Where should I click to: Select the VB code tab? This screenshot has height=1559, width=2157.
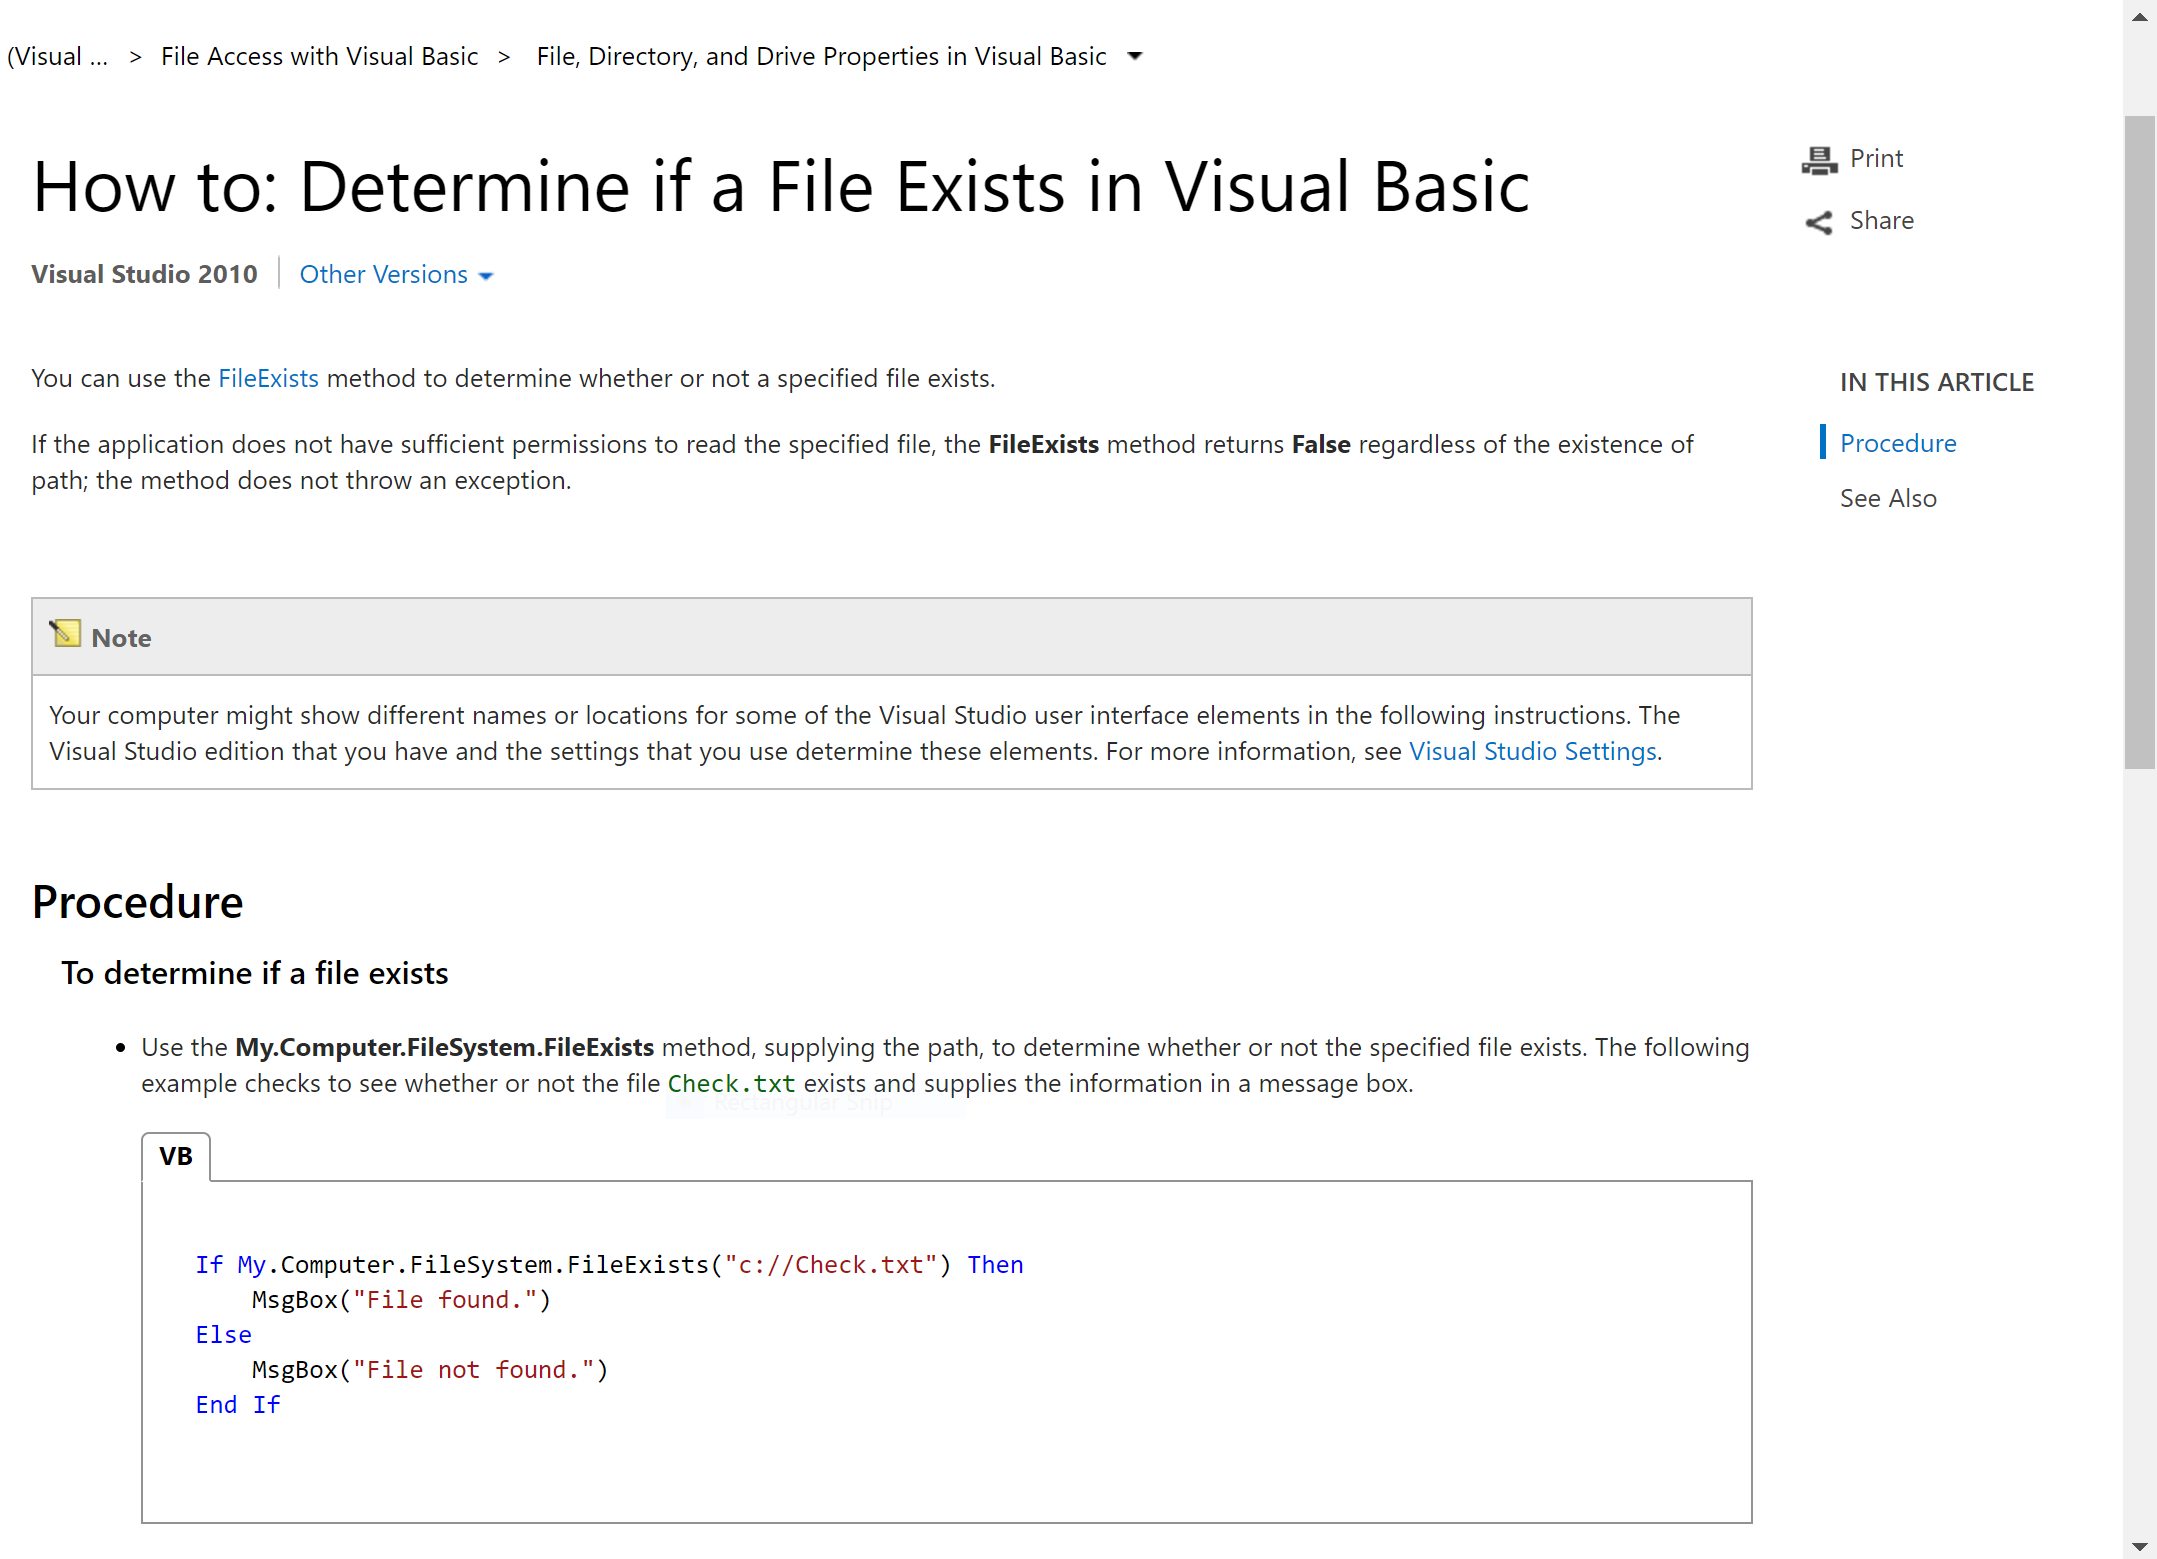tap(176, 1156)
